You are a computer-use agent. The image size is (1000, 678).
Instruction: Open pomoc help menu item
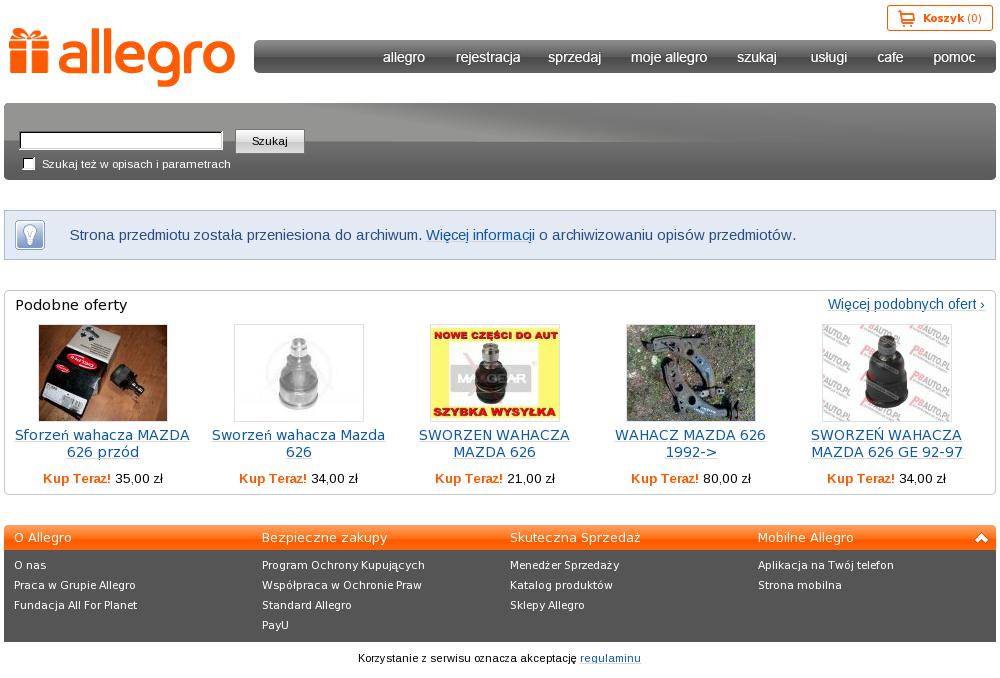click(954, 57)
